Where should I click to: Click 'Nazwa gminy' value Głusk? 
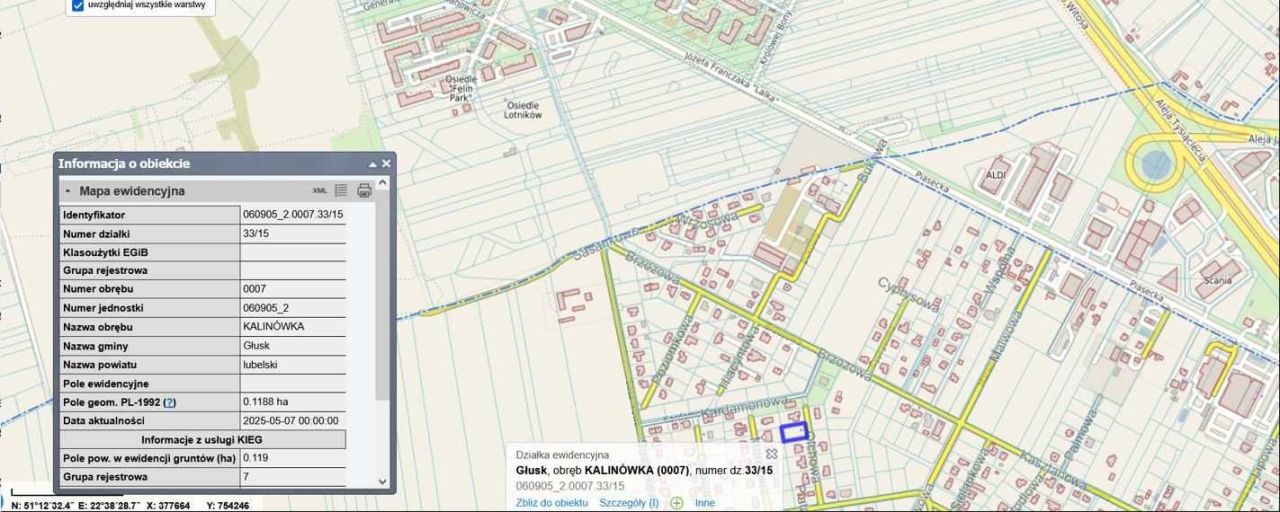(x=256, y=345)
